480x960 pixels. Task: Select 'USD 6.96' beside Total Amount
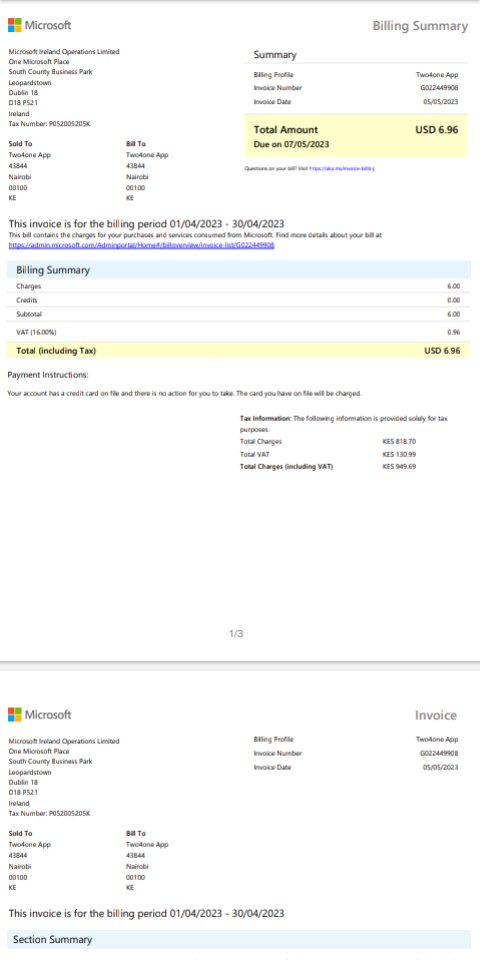pyautogui.click(x=437, y=130)
